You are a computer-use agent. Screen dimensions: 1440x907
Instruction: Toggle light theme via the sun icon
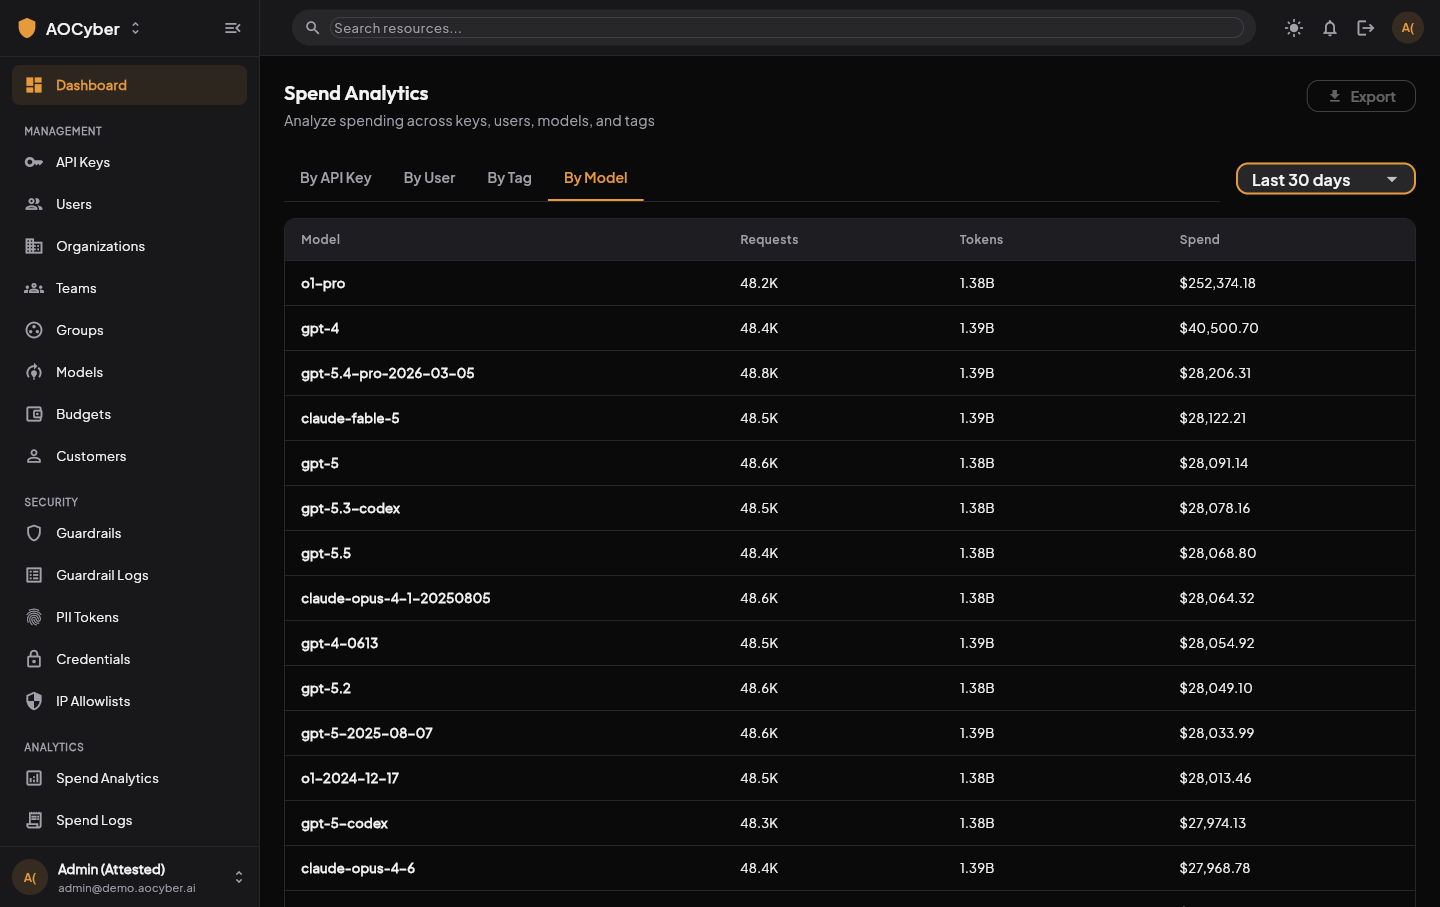pyautogui.click(x=1294, y=28)
